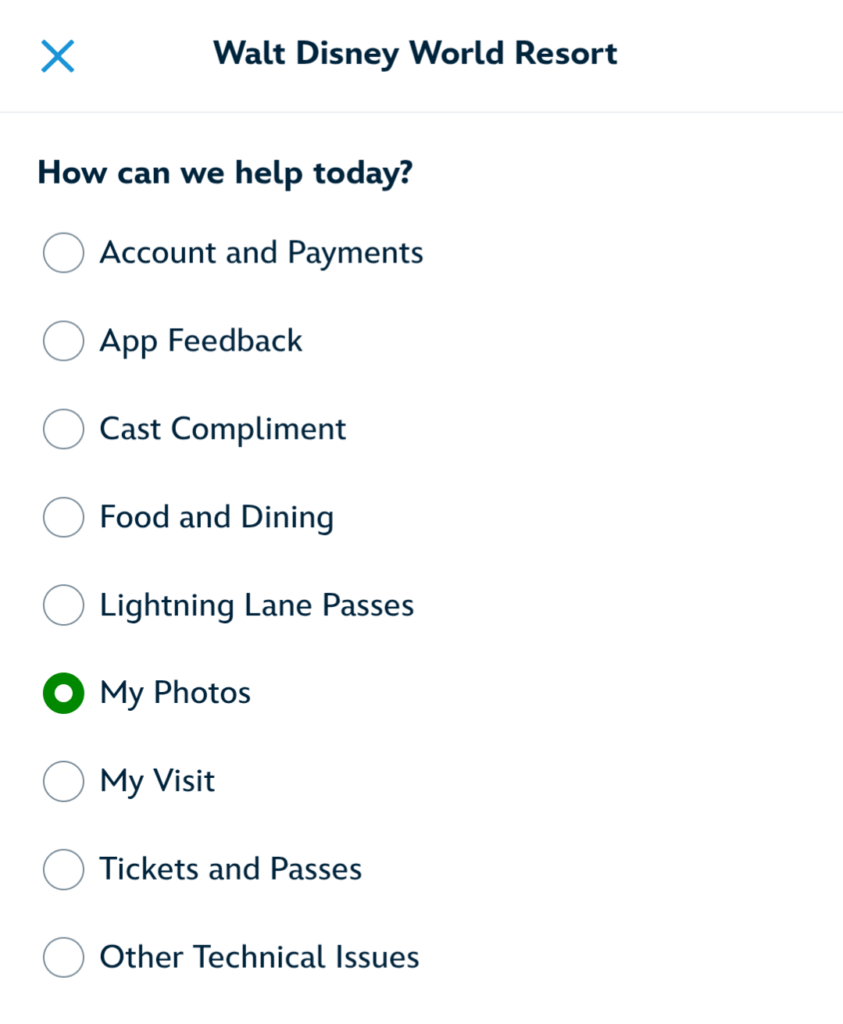
Task: Choose the Tickets and Passes radio circle
Action: (63, 869)
